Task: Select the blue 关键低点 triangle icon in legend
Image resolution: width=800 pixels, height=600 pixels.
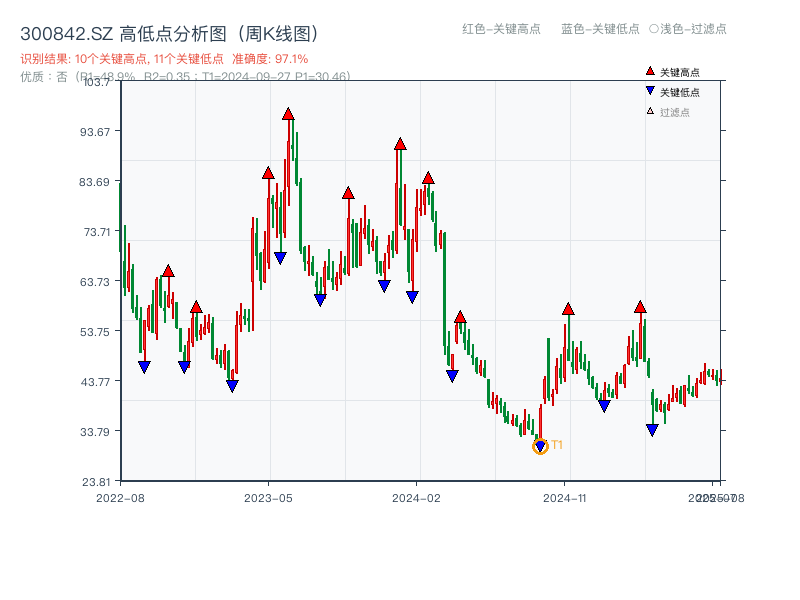Action: 648,88
